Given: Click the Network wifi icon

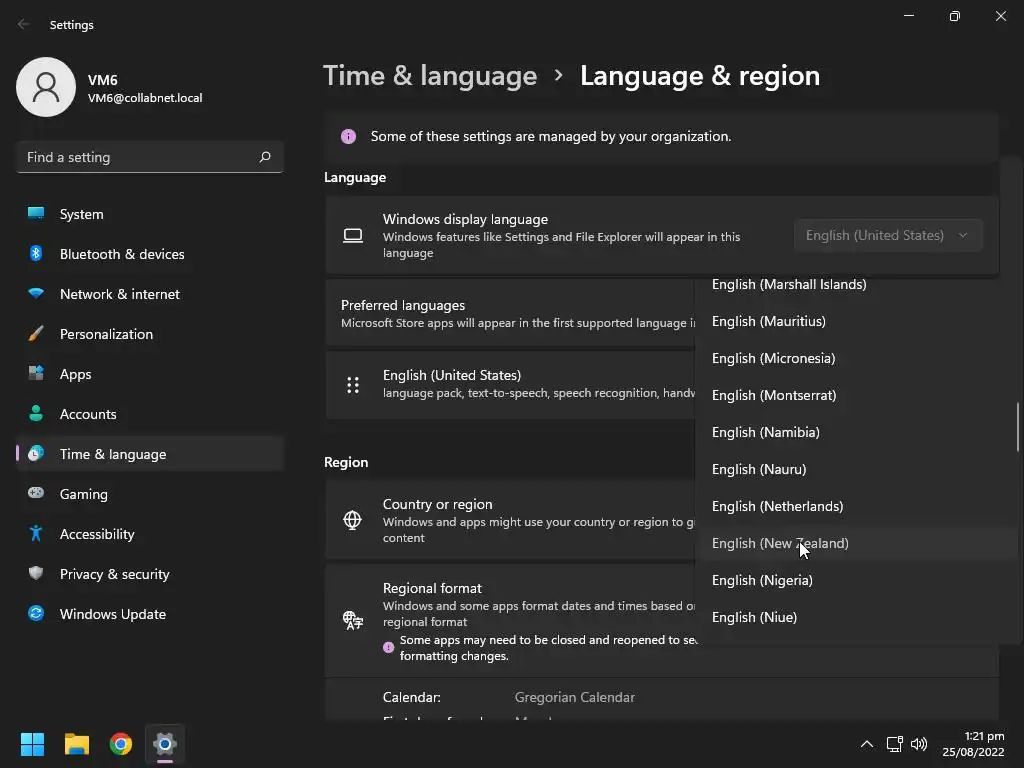Looking at the screenshot, I should tap(36, 293).
